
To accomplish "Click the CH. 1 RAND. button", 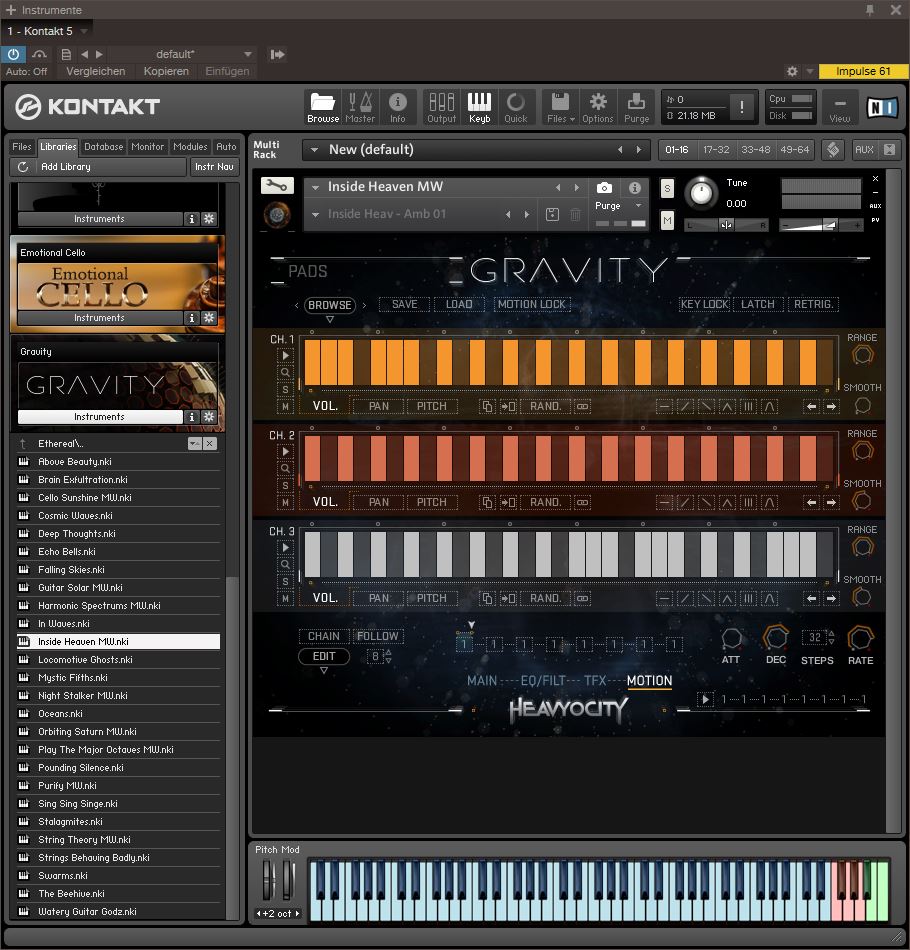I will pyautogui.click(x=545, y=407).
